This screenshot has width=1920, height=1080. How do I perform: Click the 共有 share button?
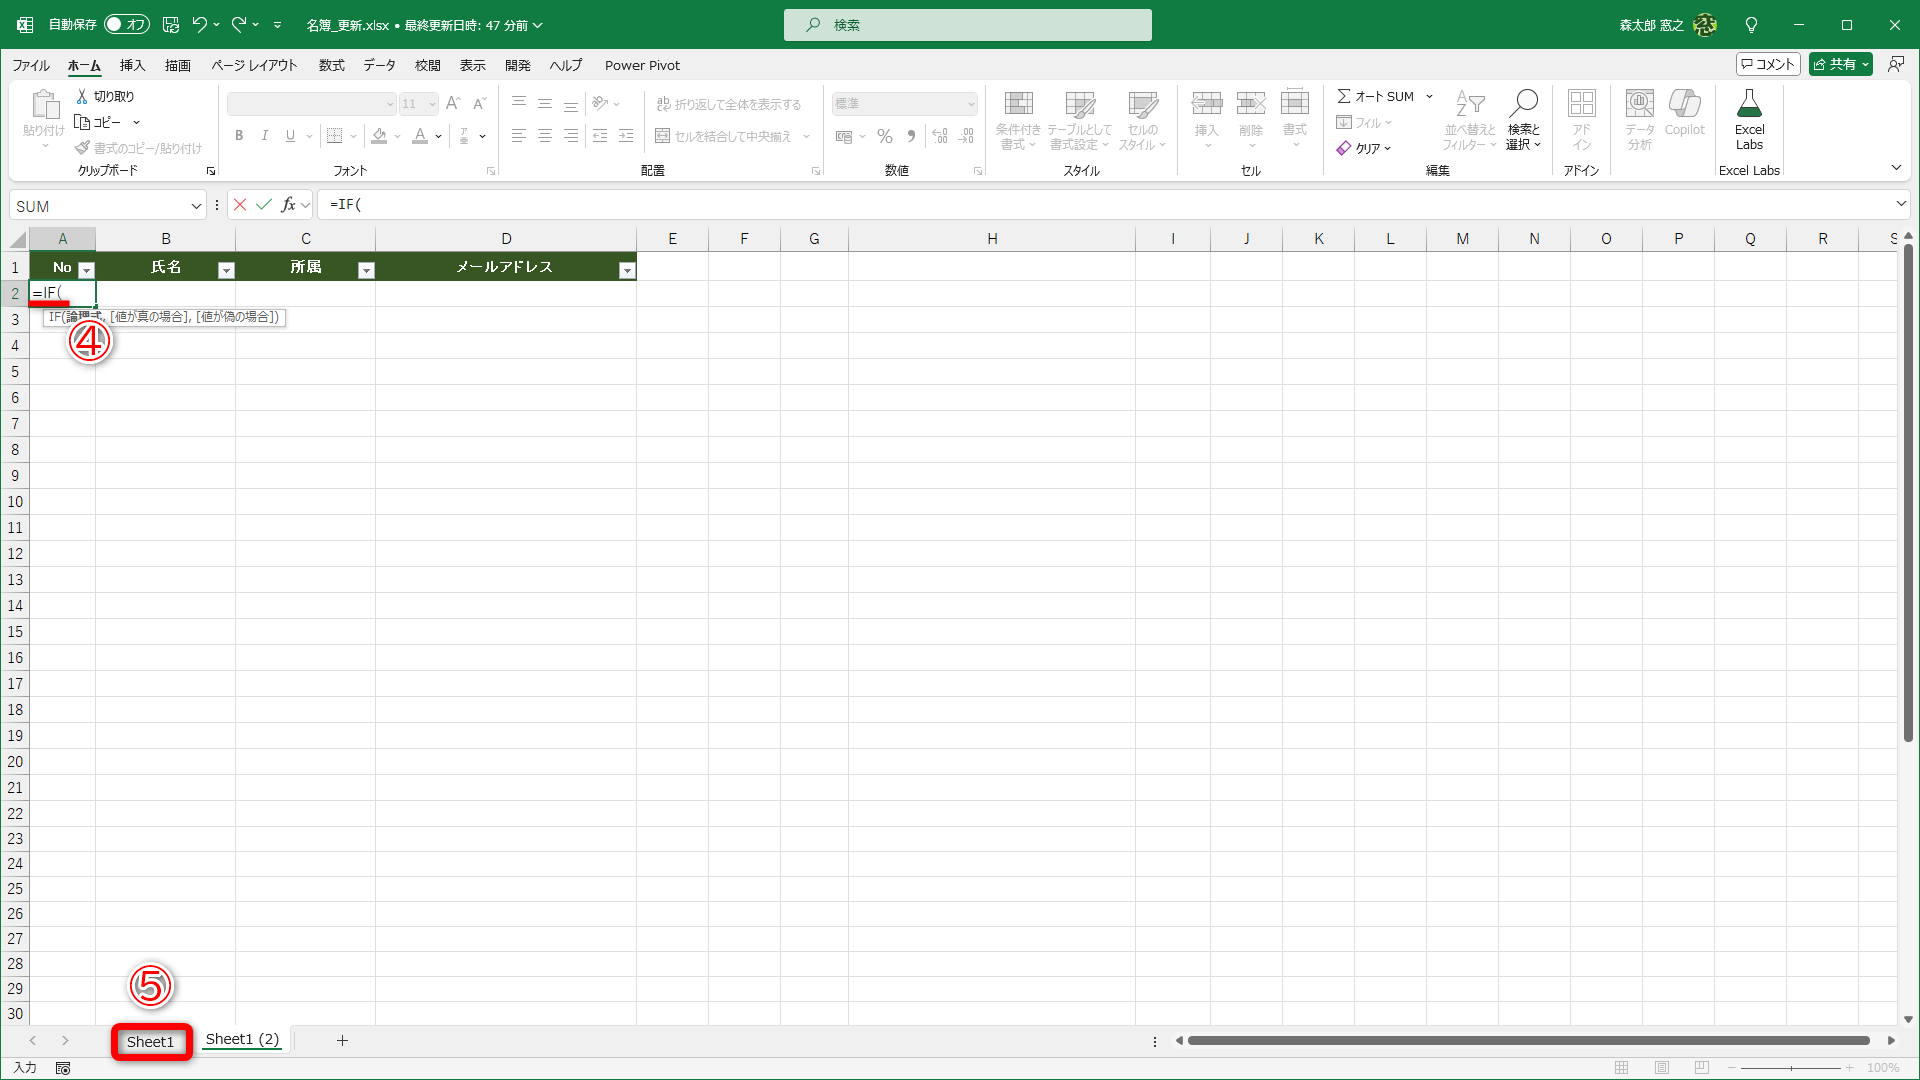[x=1840, y=64]
